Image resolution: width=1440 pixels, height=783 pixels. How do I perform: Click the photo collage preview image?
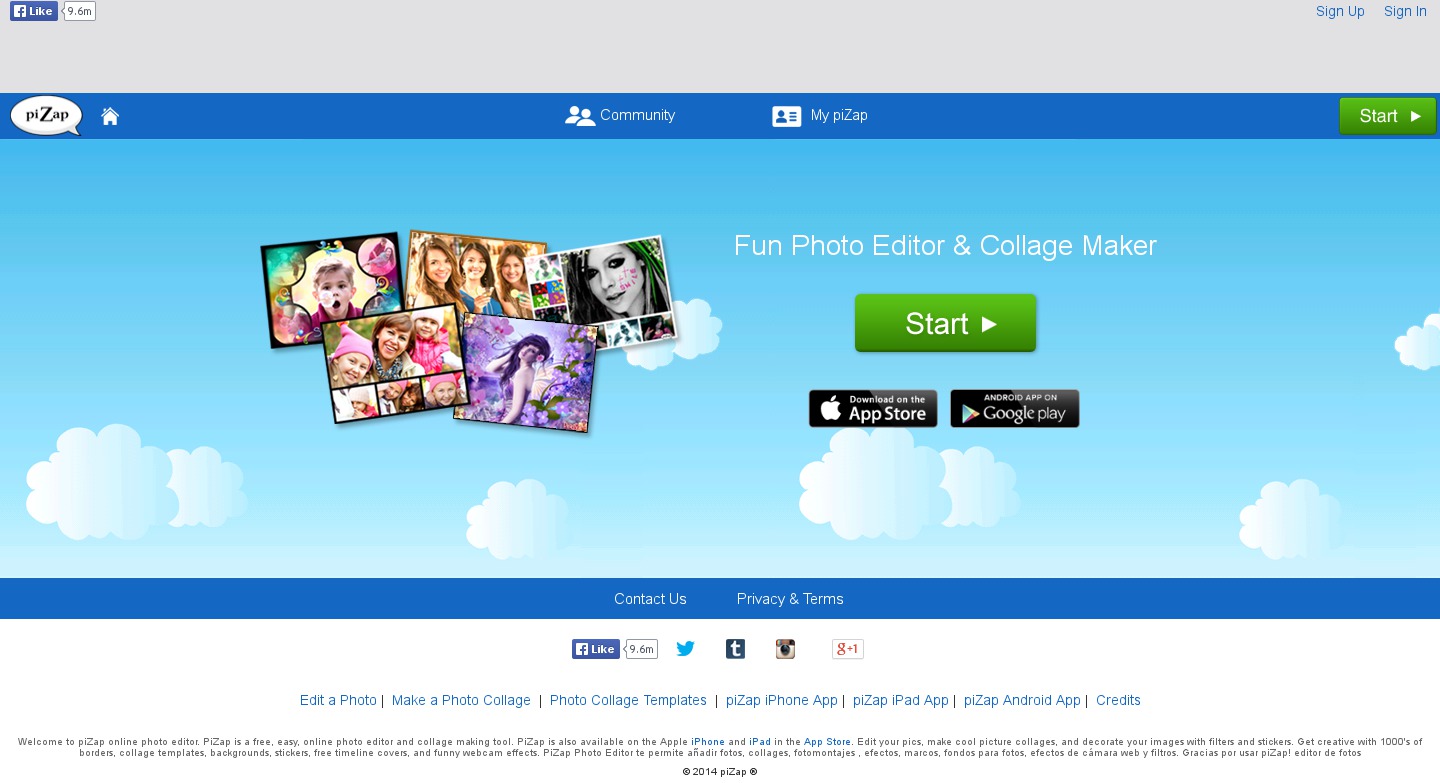pyautogui.click(x=468, y=330)
